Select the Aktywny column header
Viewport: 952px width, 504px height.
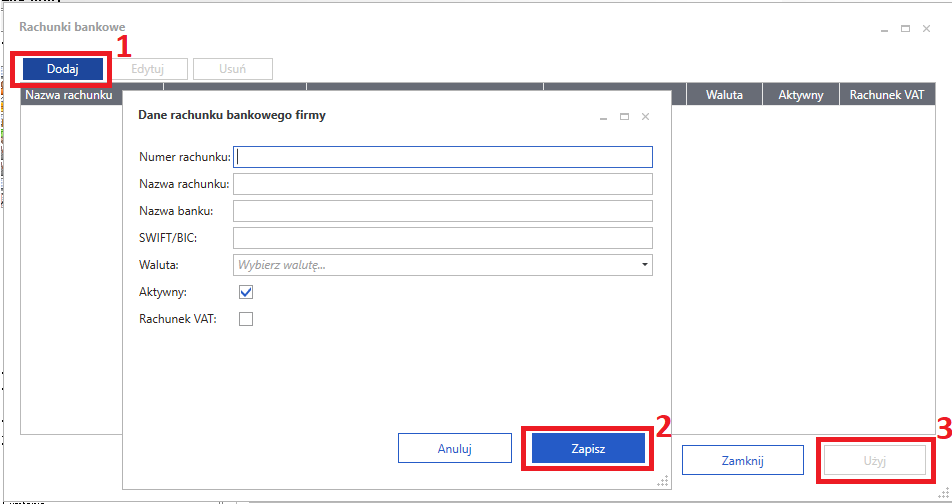click(800, 96)
